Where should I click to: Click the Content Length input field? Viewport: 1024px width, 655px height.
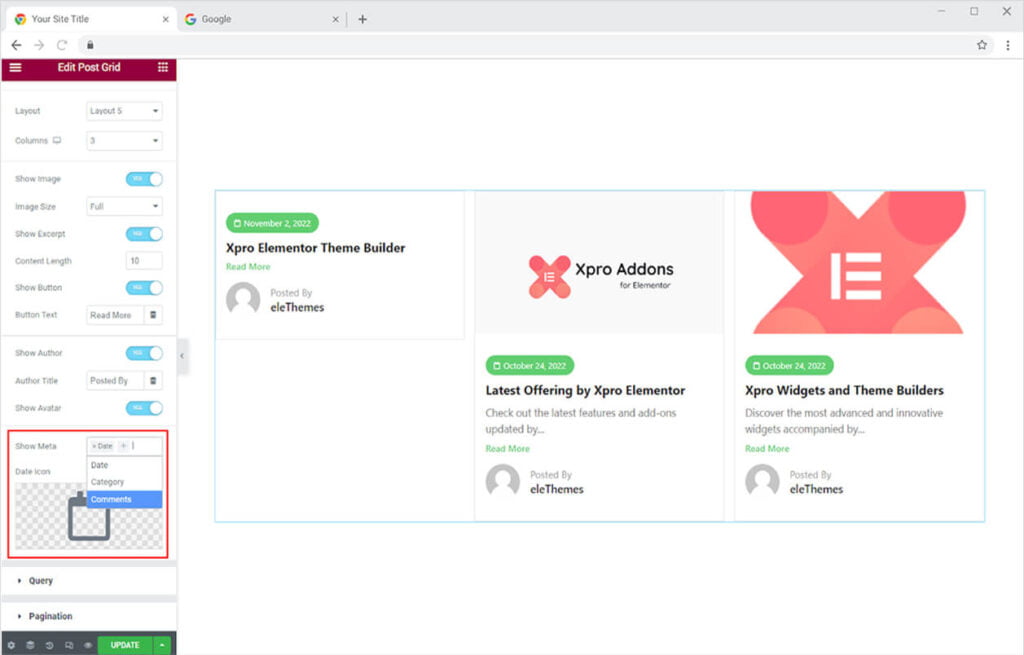click(x=144, y=261)
